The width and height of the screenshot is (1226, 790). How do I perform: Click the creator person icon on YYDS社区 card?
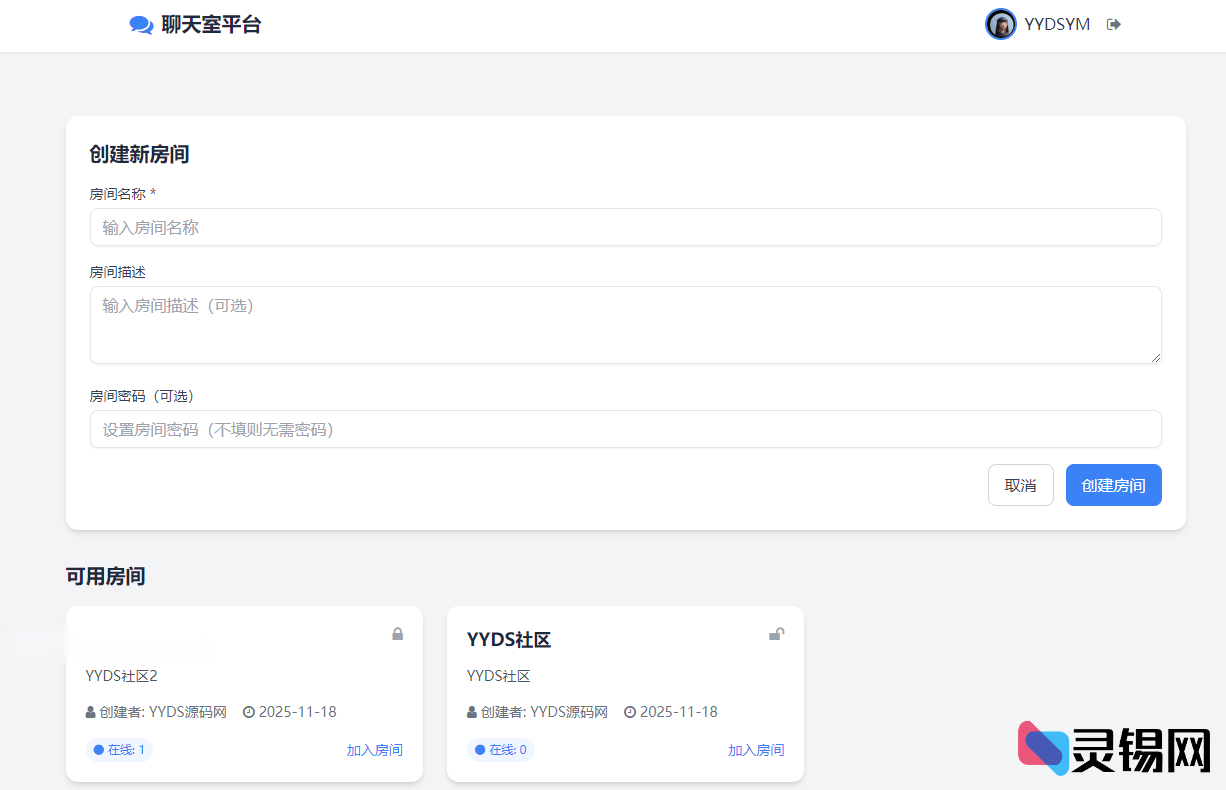click(472, 713)
